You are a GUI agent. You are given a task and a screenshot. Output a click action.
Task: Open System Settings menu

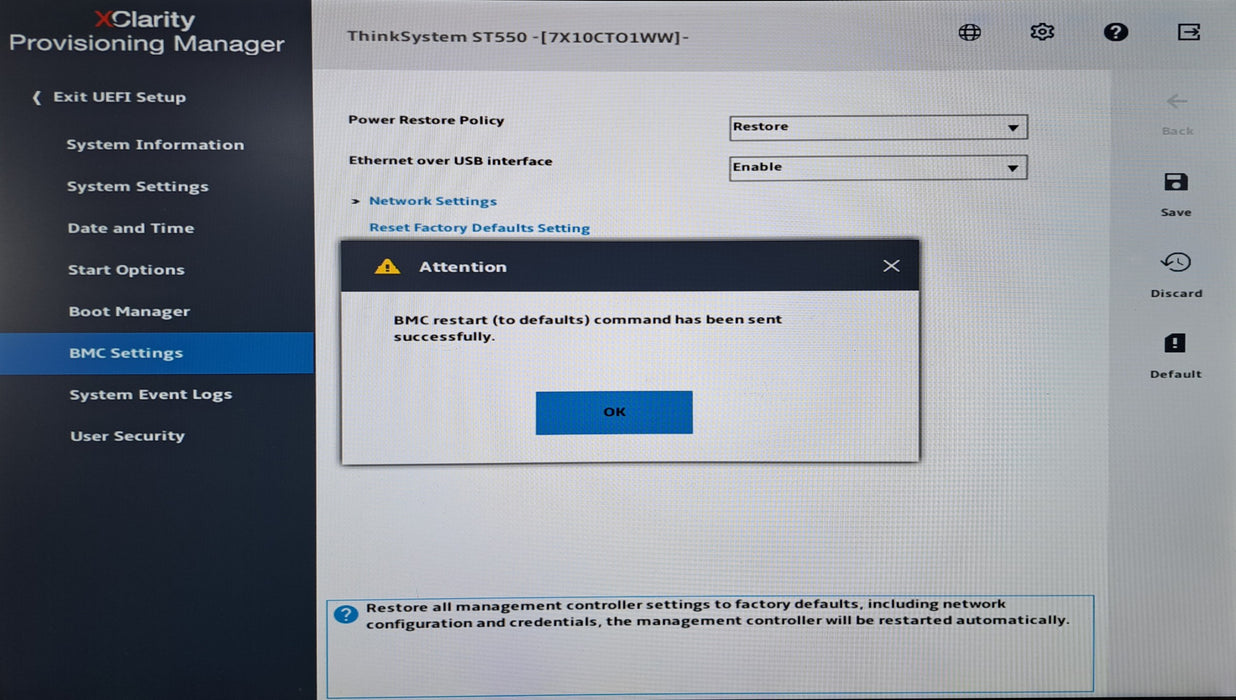pyautogui.click(x=138, y=187)
